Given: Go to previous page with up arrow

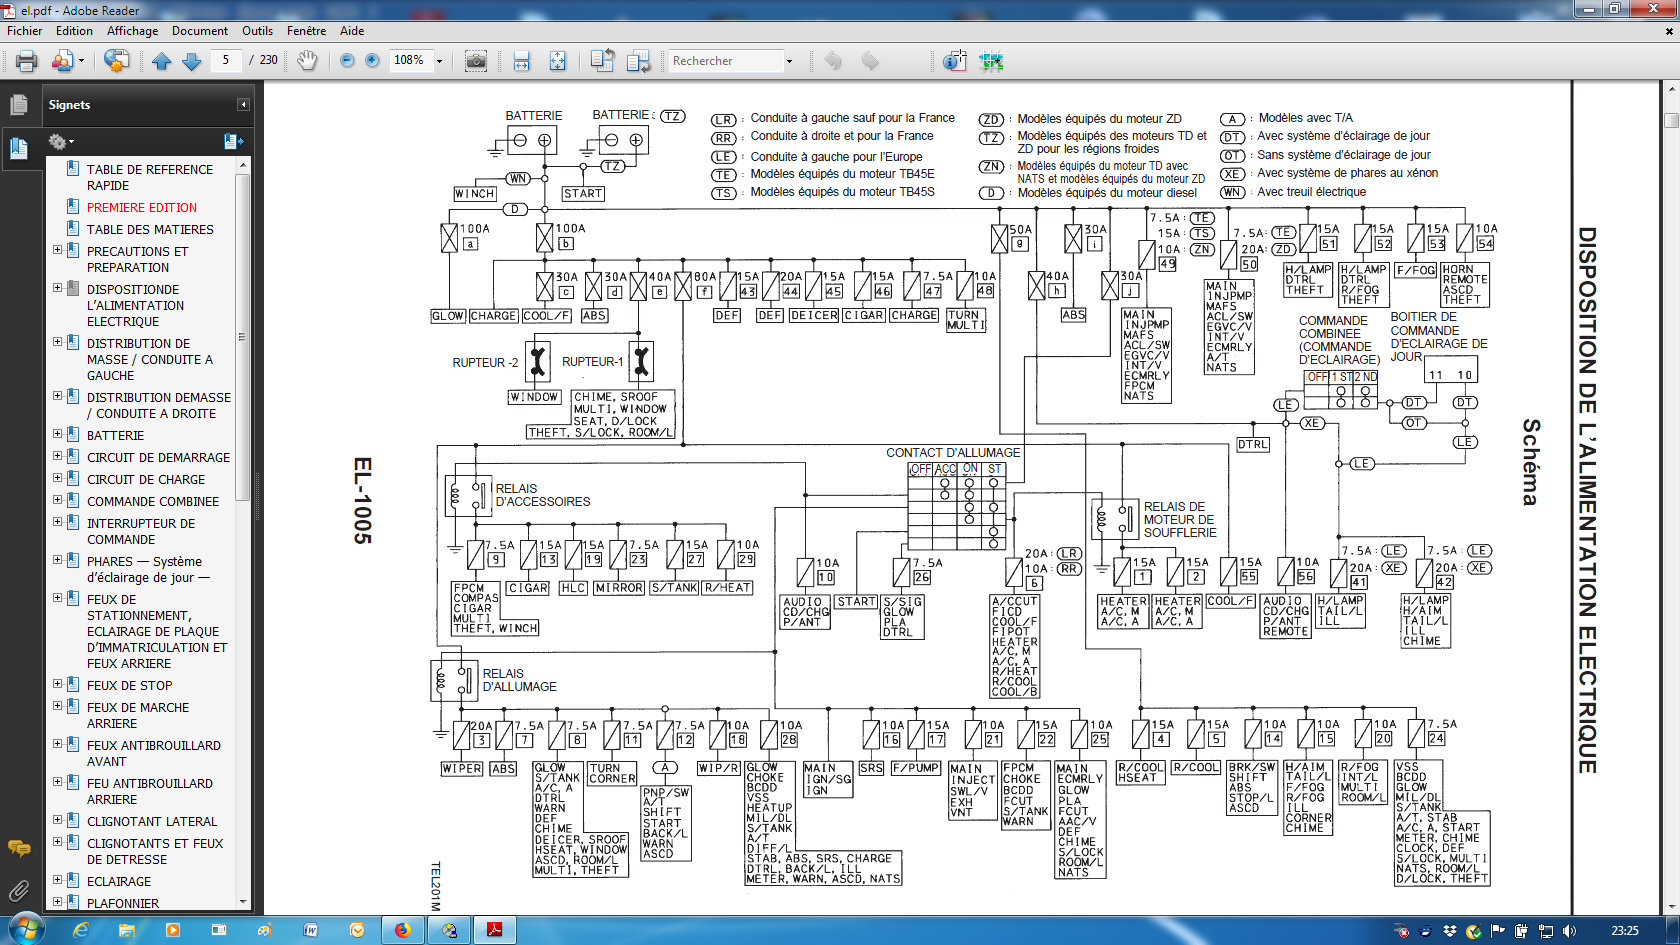Looking at the screenshot, I should pyautogui.click(x=162, y=61).
